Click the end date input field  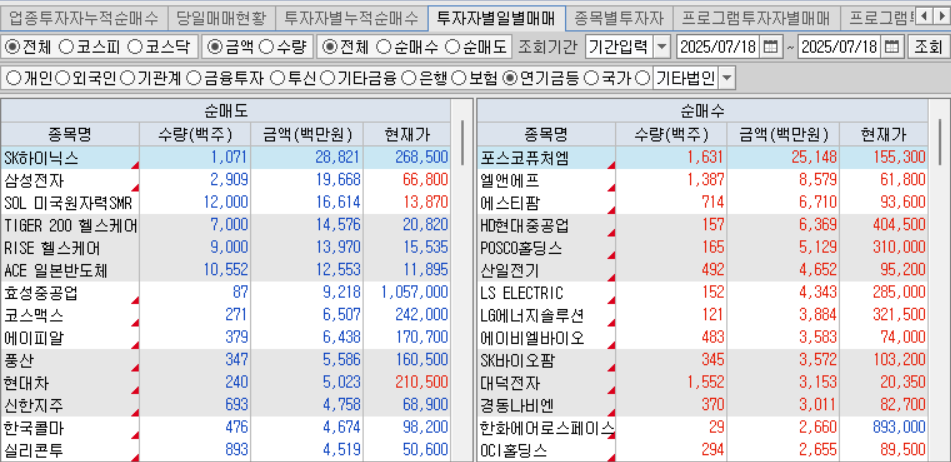(x=840, y=47)
